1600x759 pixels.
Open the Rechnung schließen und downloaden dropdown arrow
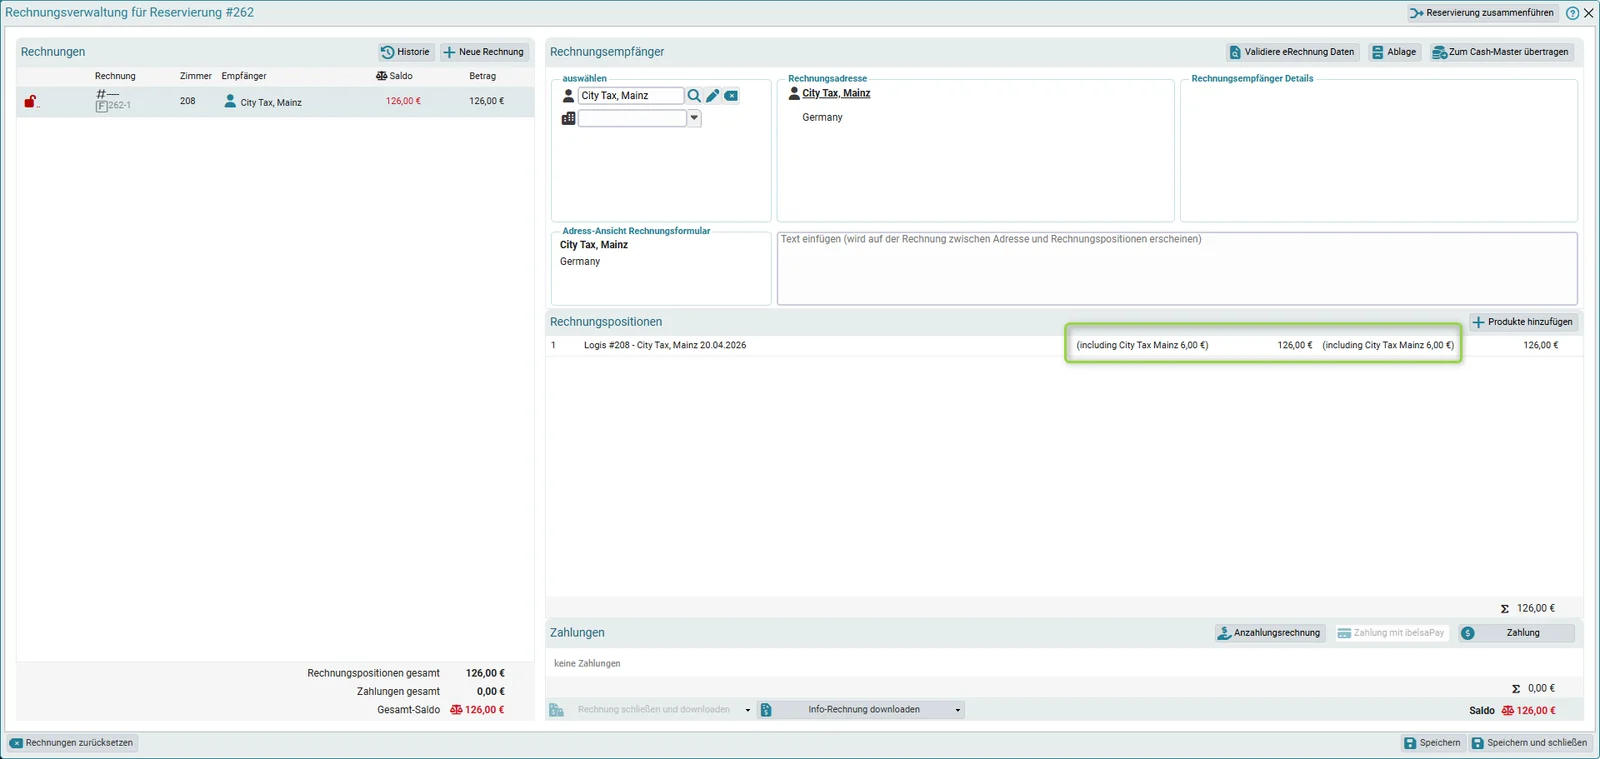pos(748,710)
